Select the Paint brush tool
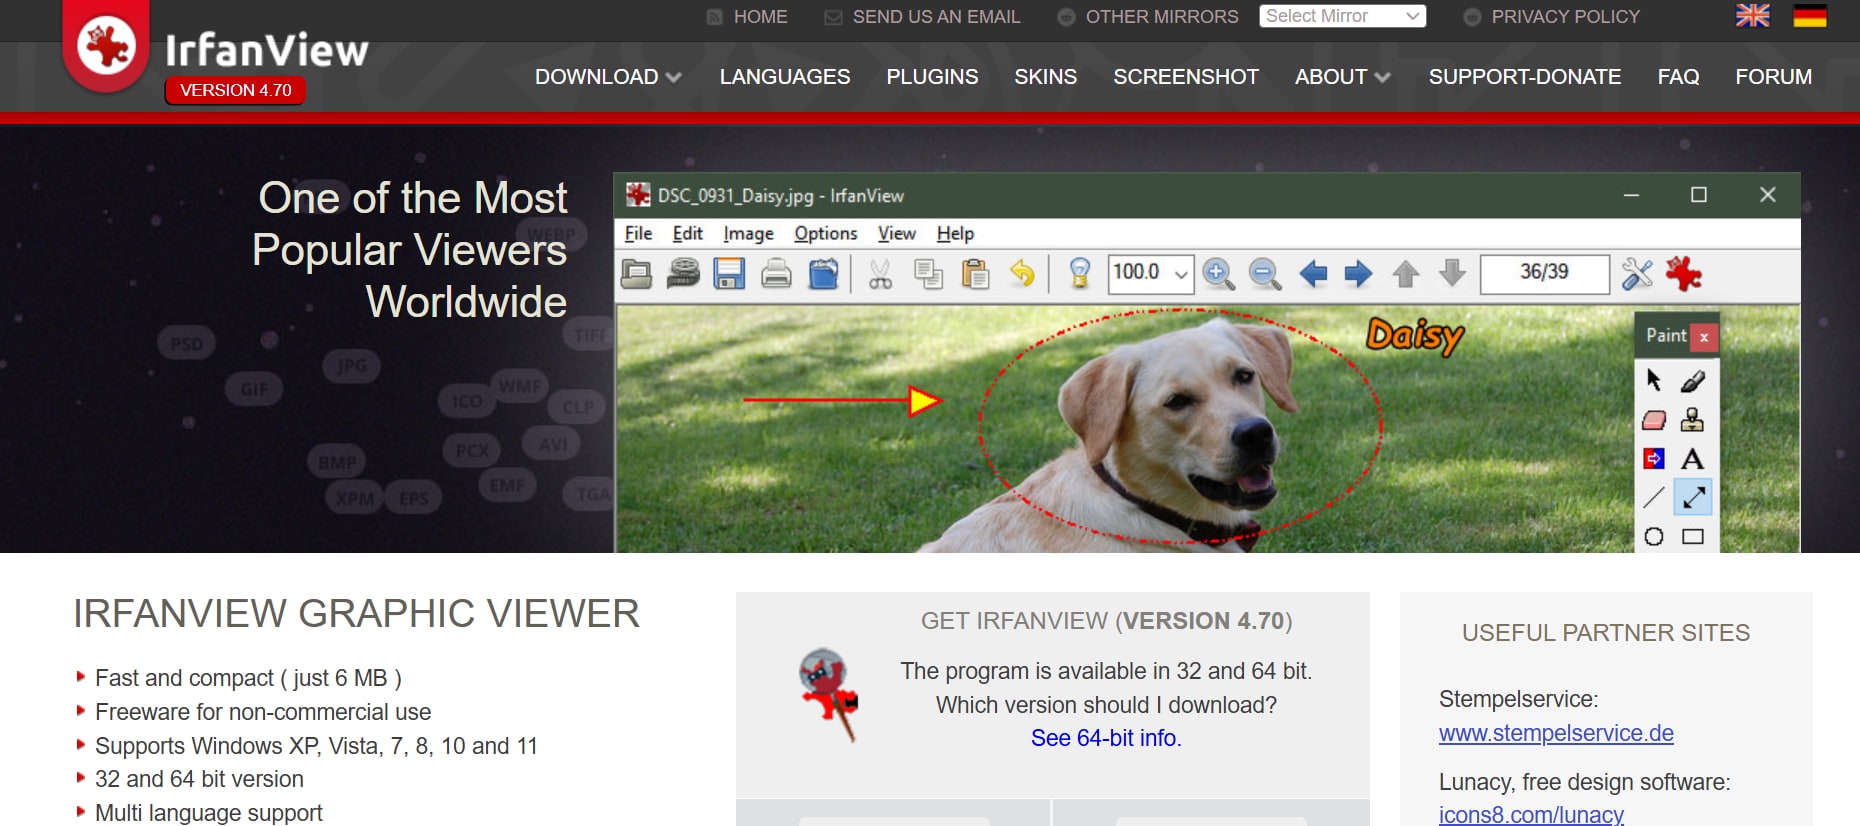The width and height of the screenshot is (1860, 826). pyautogui.click(x=1692, y=380)
